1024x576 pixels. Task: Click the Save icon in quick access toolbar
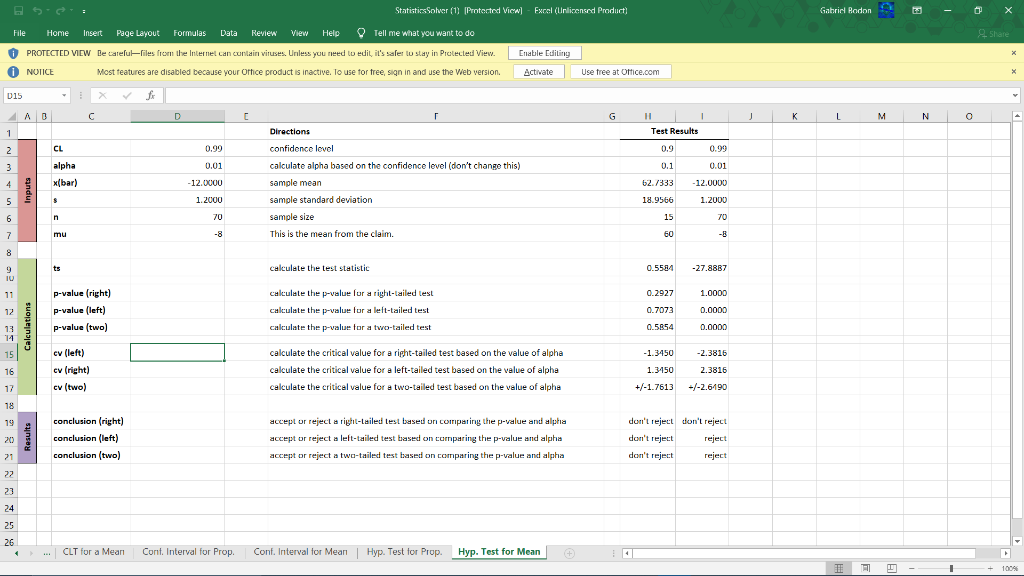pyautogui.click(x=18, y=10)
